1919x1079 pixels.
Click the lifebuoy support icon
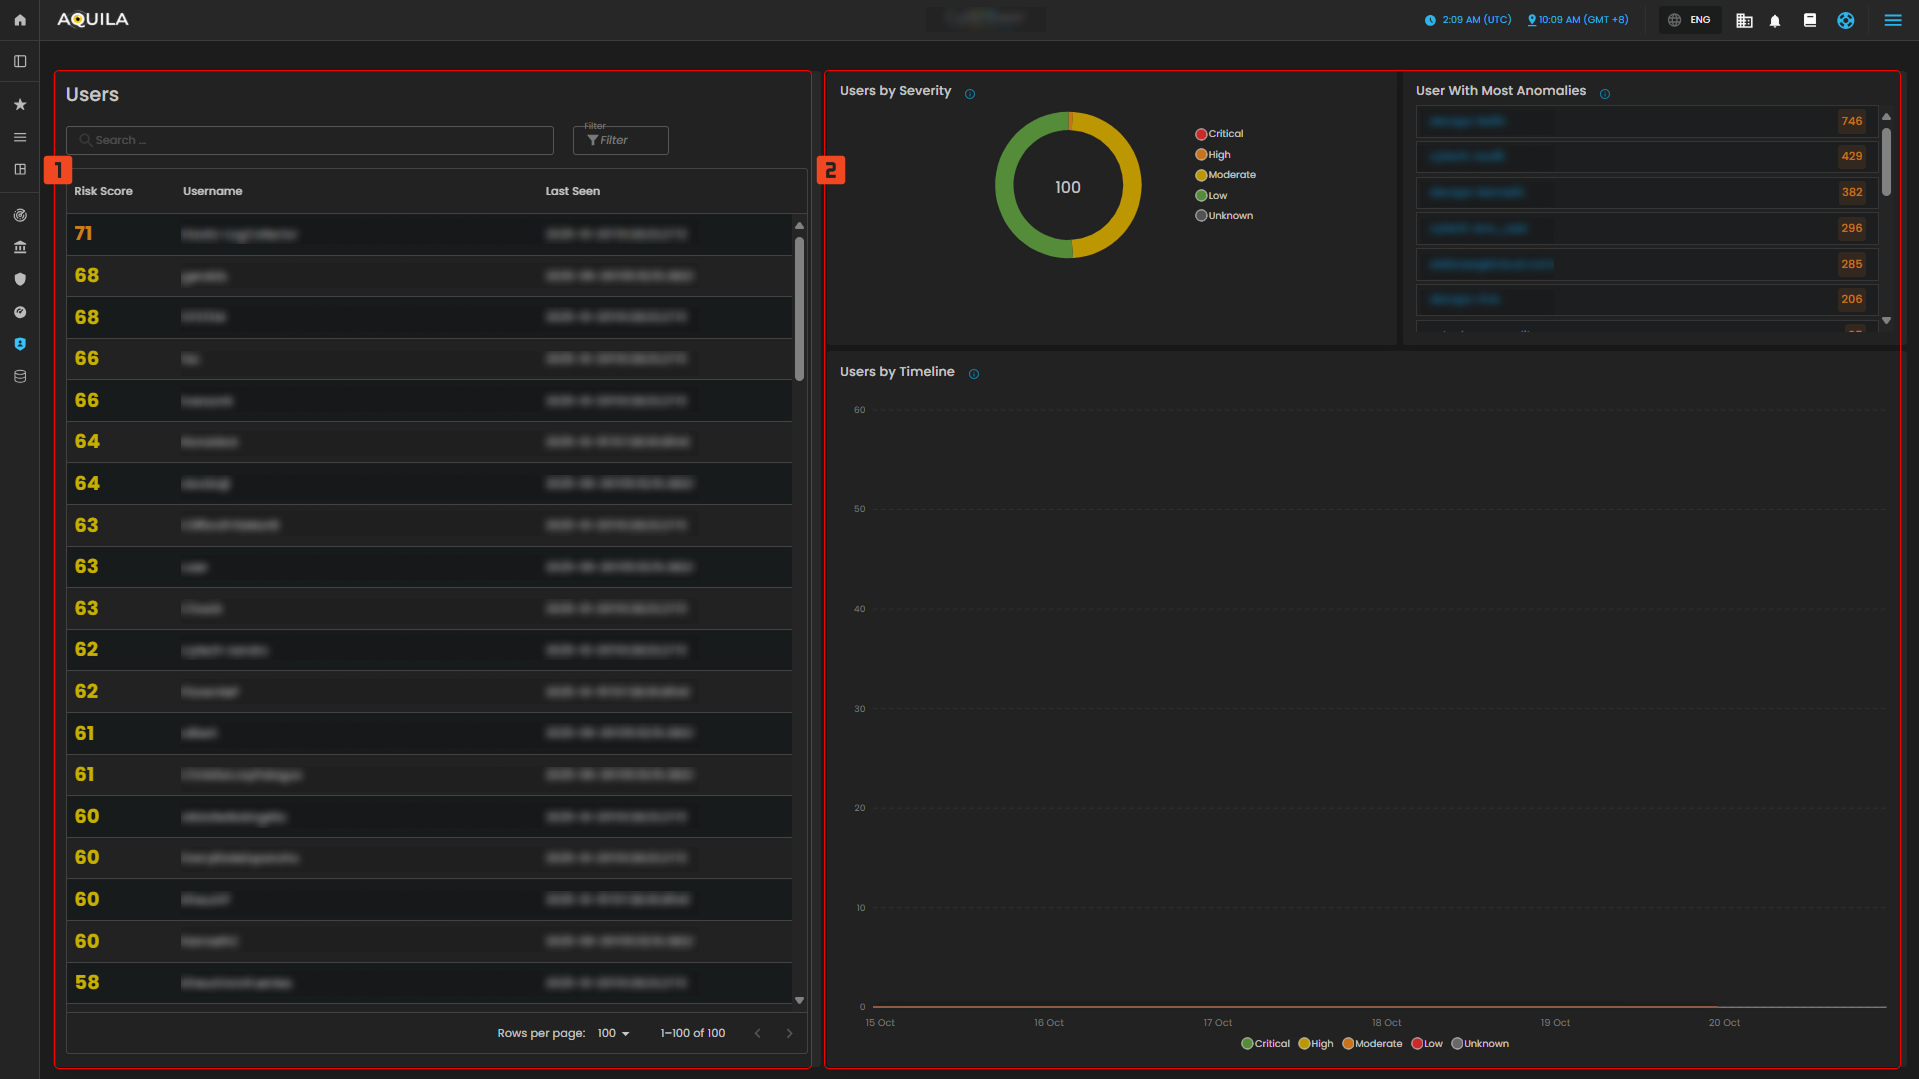coord(1845,20)
